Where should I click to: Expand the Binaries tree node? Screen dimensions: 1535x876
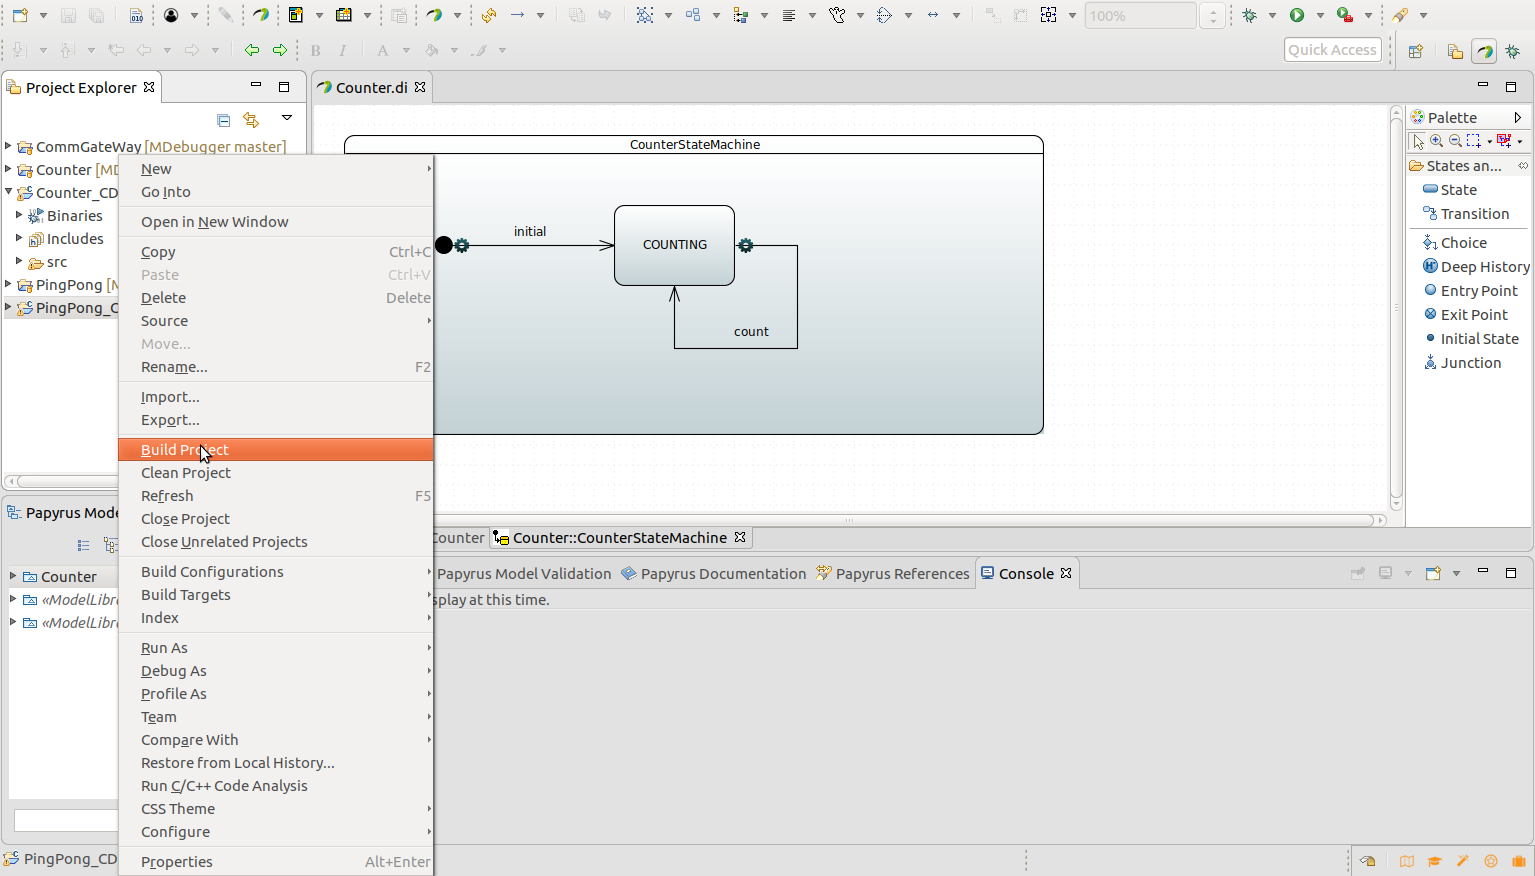click(19, 215)
